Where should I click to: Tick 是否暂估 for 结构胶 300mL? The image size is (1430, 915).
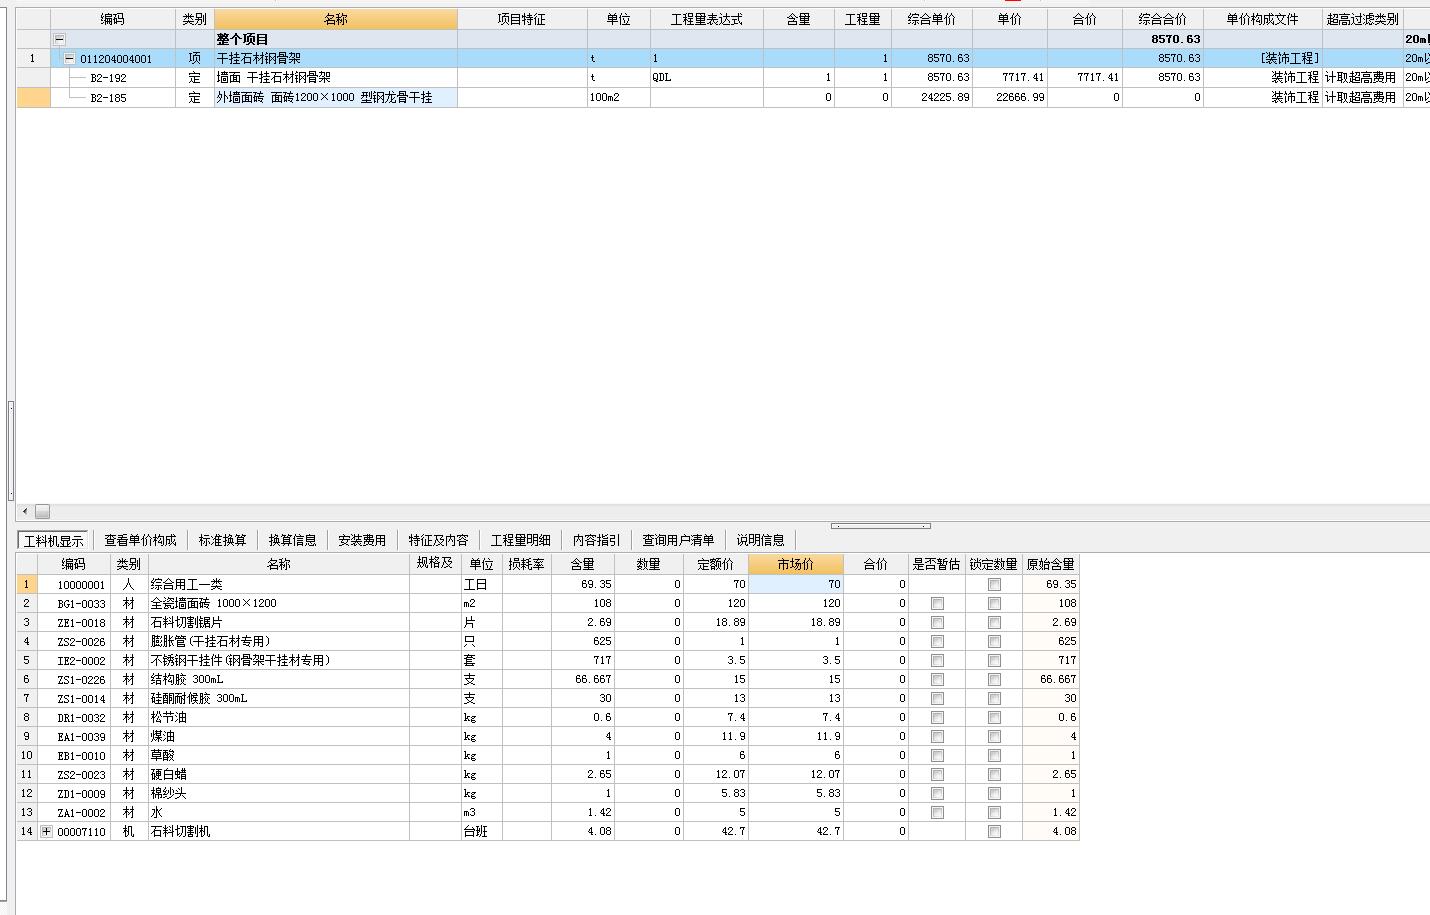(937, 679)
